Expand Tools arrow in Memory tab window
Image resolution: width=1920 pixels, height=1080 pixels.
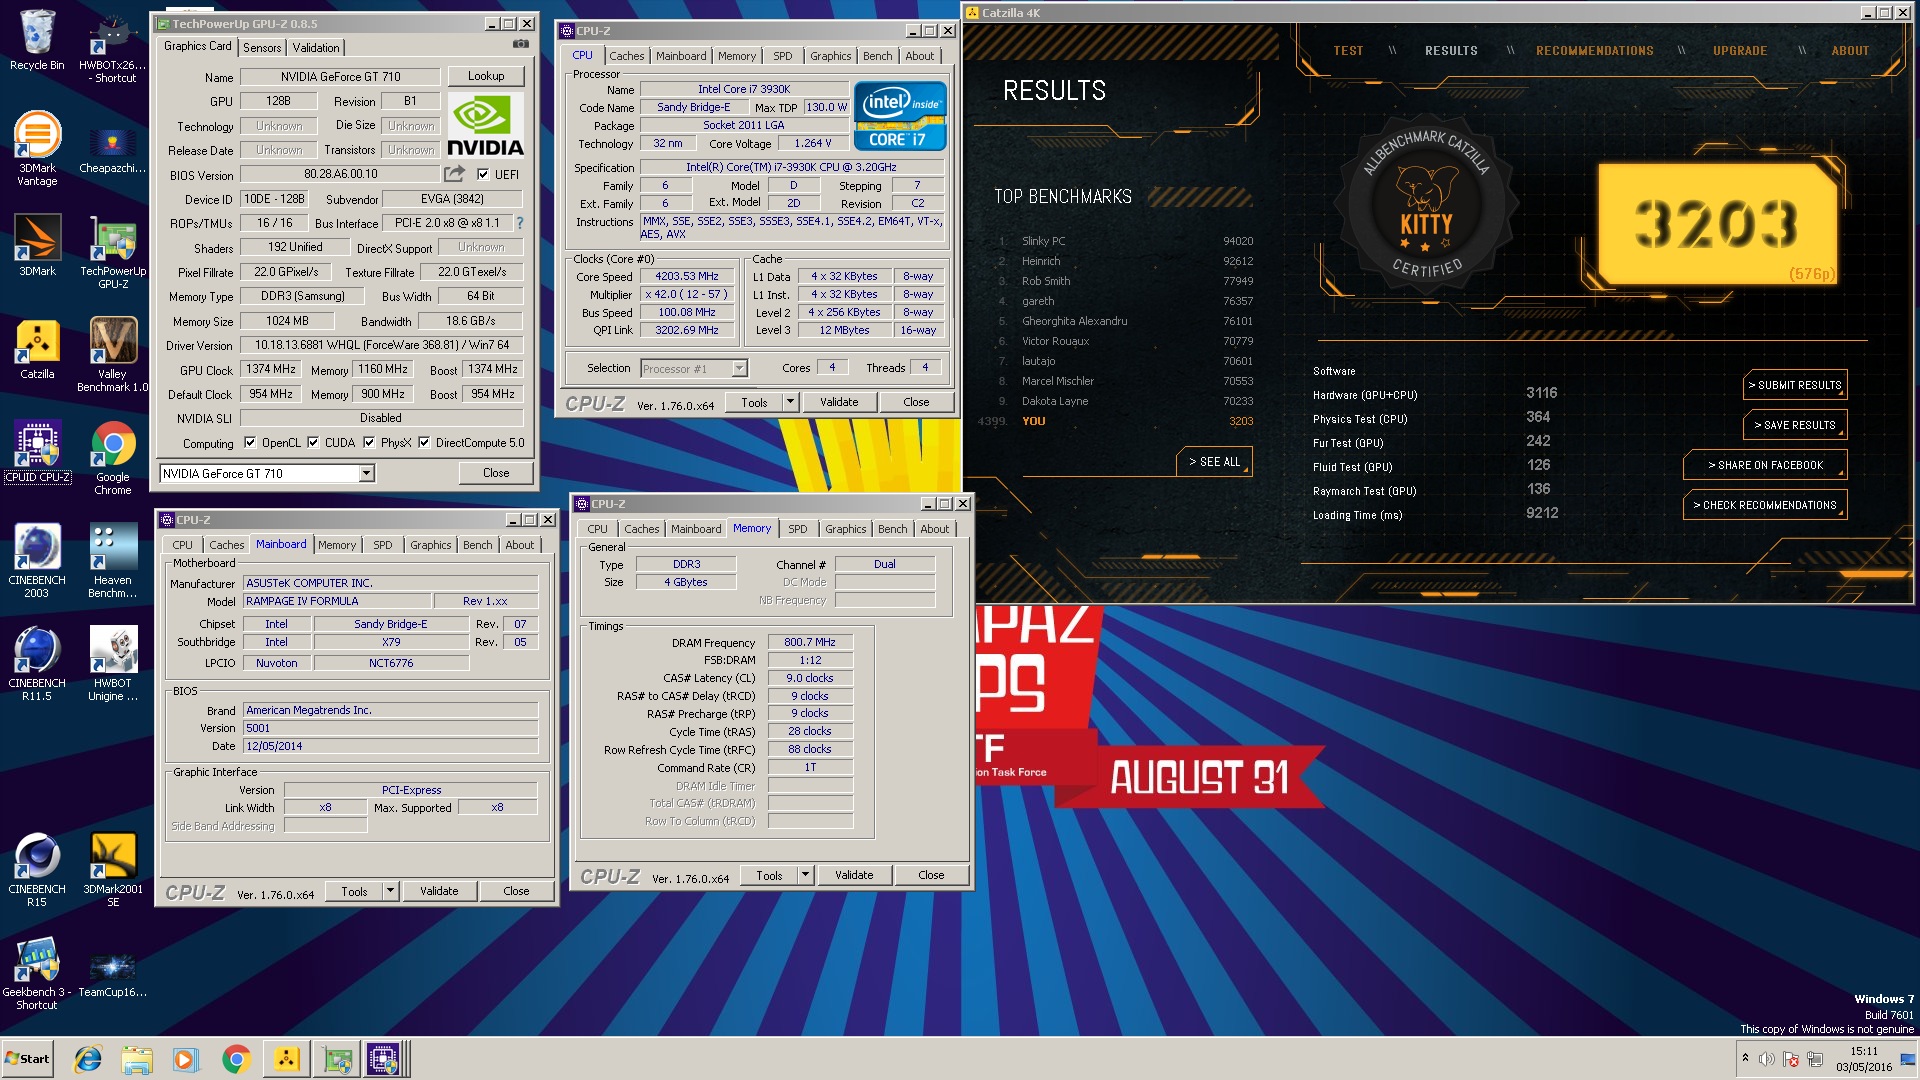pos(805,875)
